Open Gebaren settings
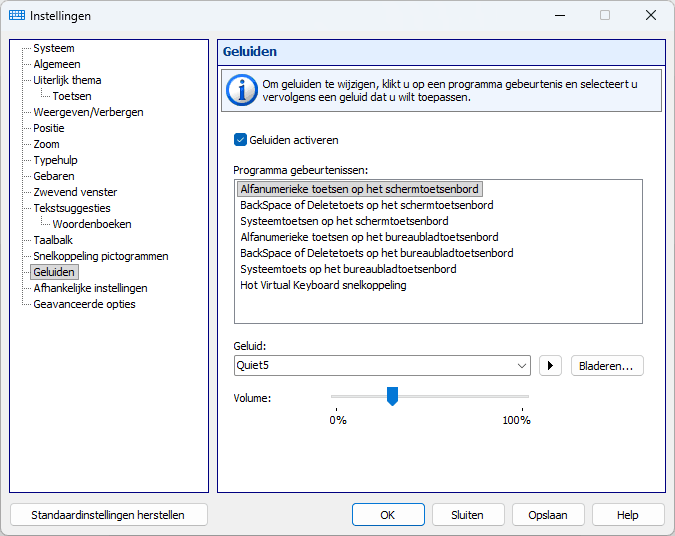675x536 pixels. [54, 176]
